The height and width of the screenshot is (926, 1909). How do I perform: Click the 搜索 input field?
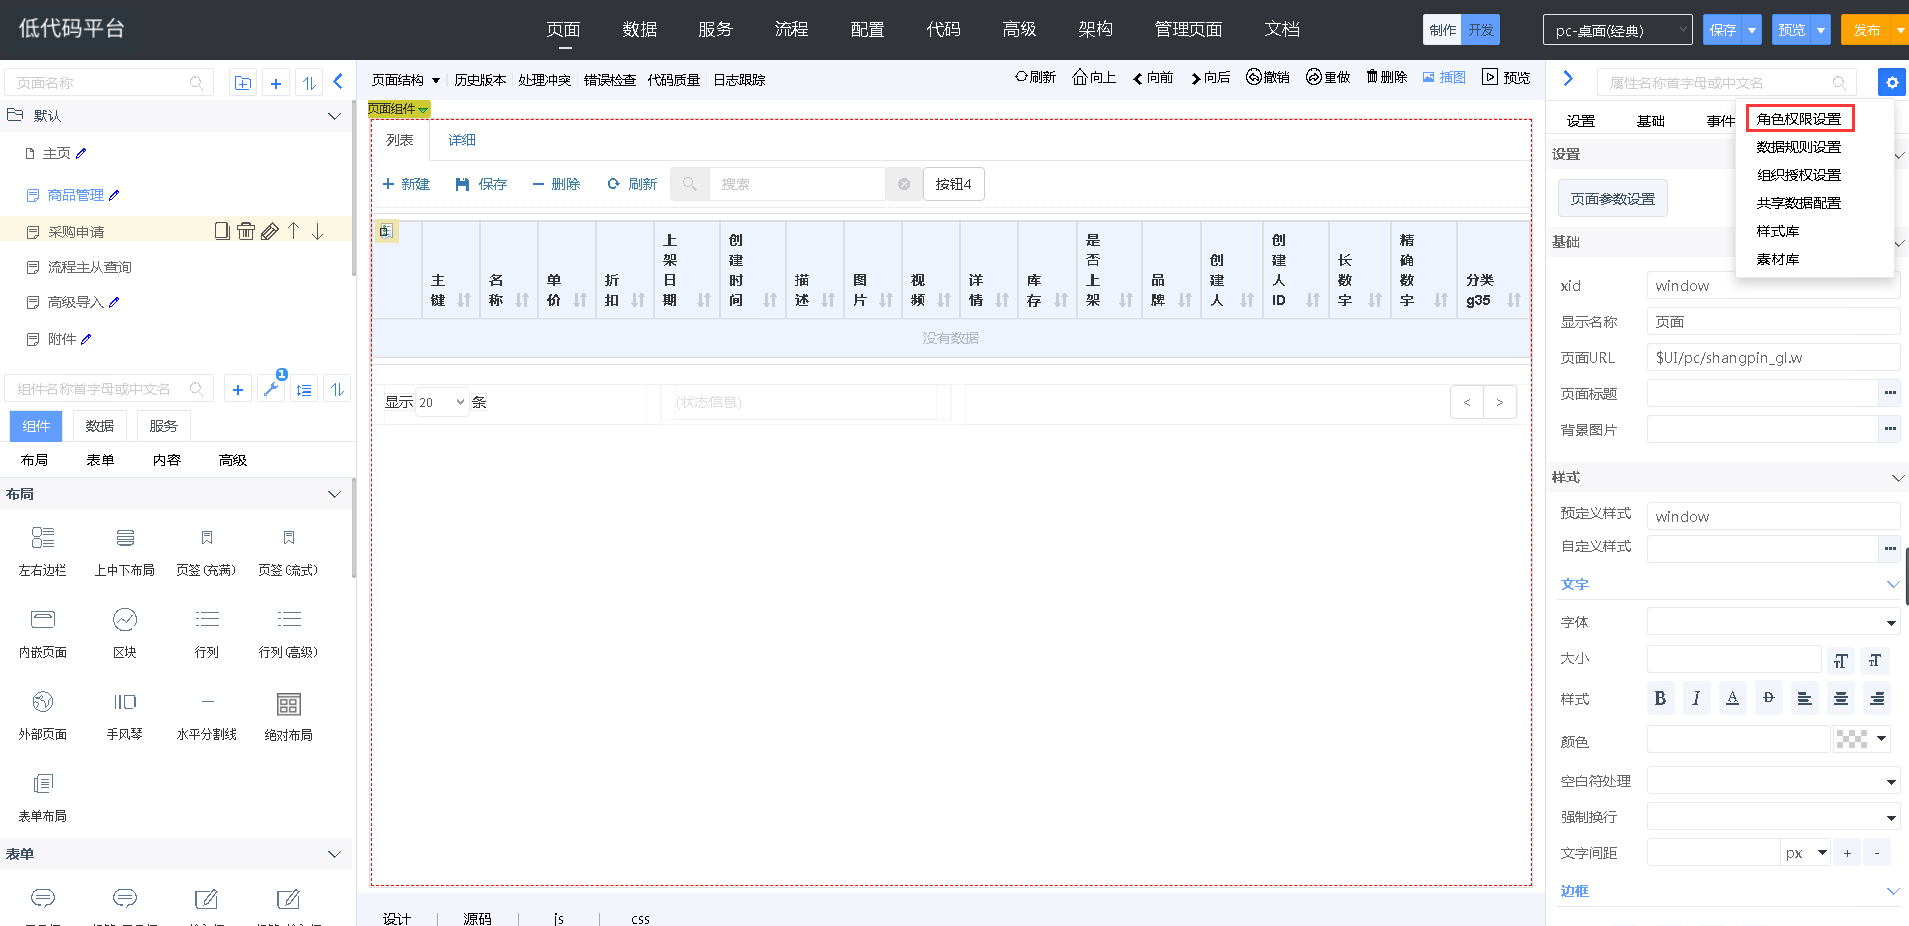[795, 184]
